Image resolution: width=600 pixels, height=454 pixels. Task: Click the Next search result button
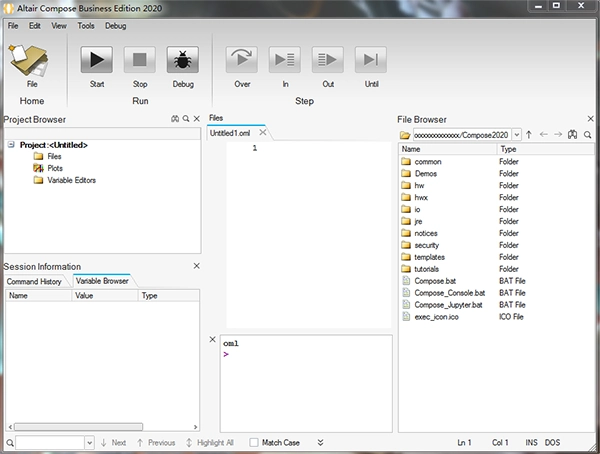[x=114, y=443]
